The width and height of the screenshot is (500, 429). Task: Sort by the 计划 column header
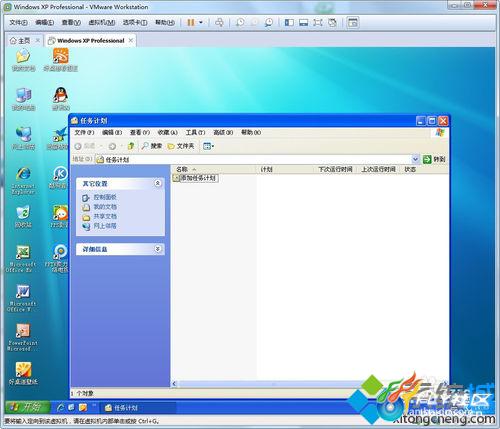pos(286,169)
